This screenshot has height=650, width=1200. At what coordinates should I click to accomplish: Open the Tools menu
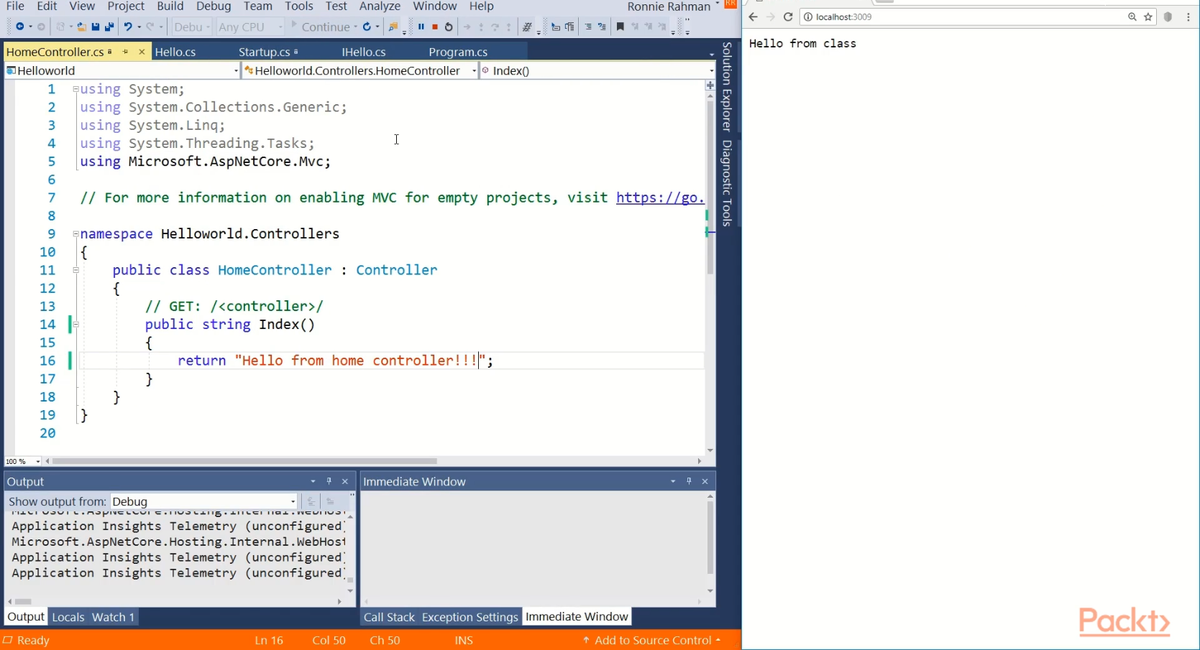click(x=299, y=6)
